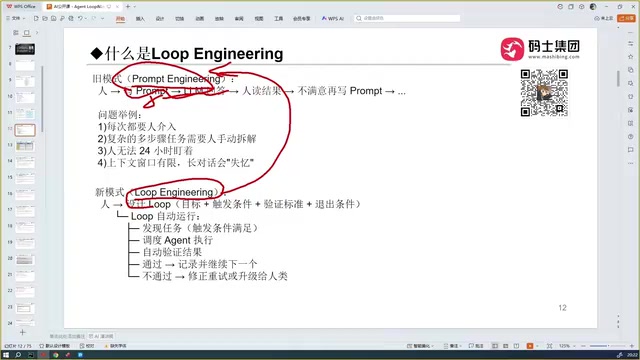Click the fit slide to window icon

550,346
